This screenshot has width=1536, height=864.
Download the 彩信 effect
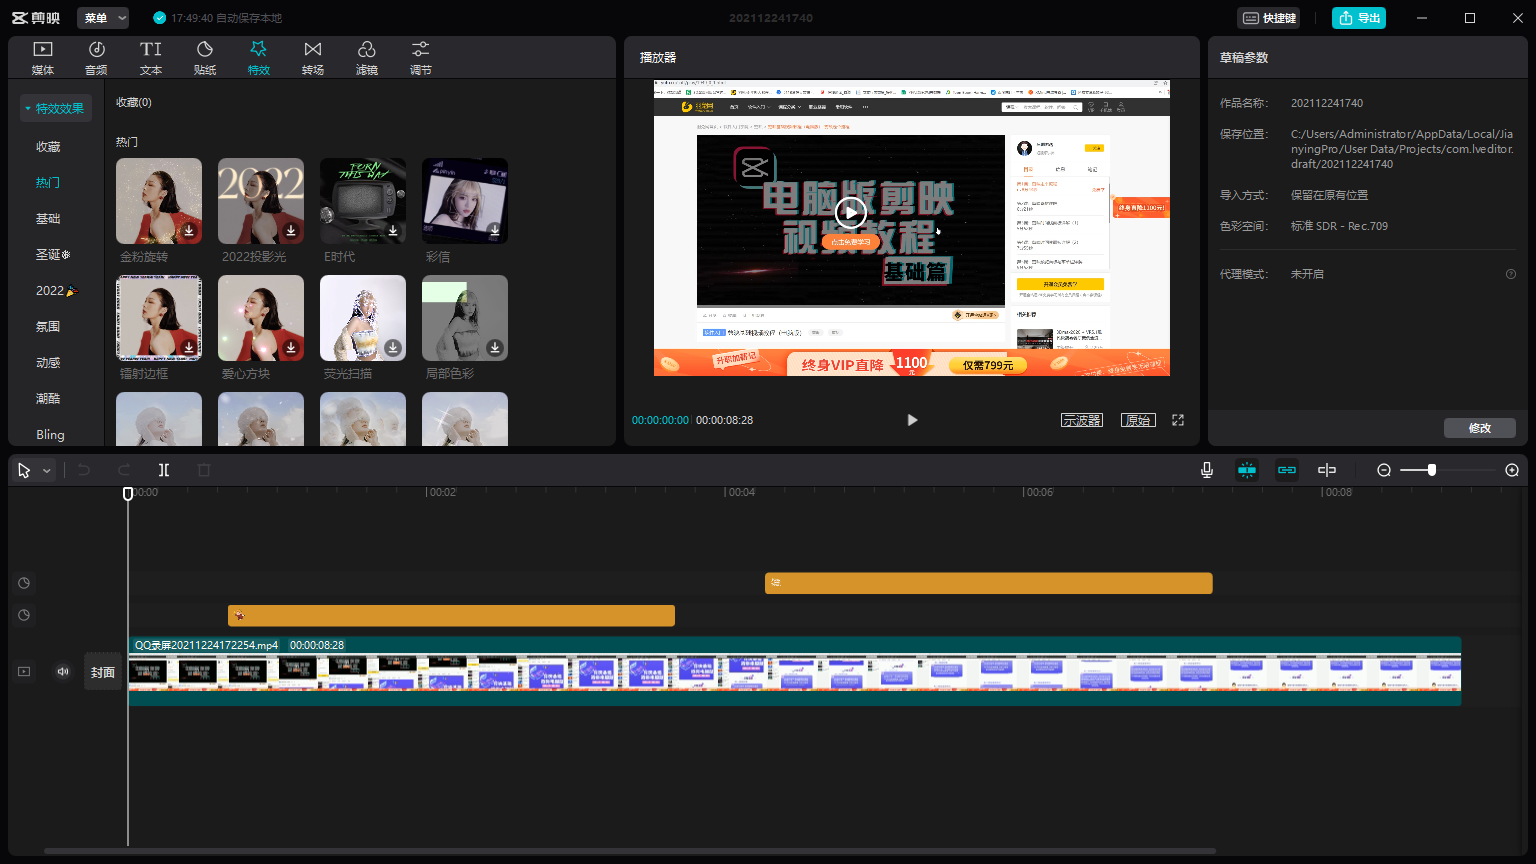pyautogui.click(x=495, y=231)
